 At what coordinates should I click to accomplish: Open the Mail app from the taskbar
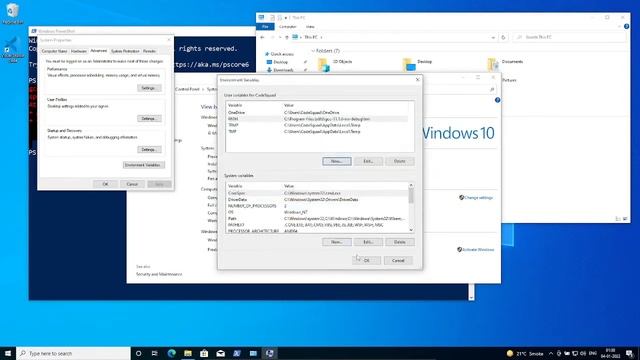coord(220,353)
